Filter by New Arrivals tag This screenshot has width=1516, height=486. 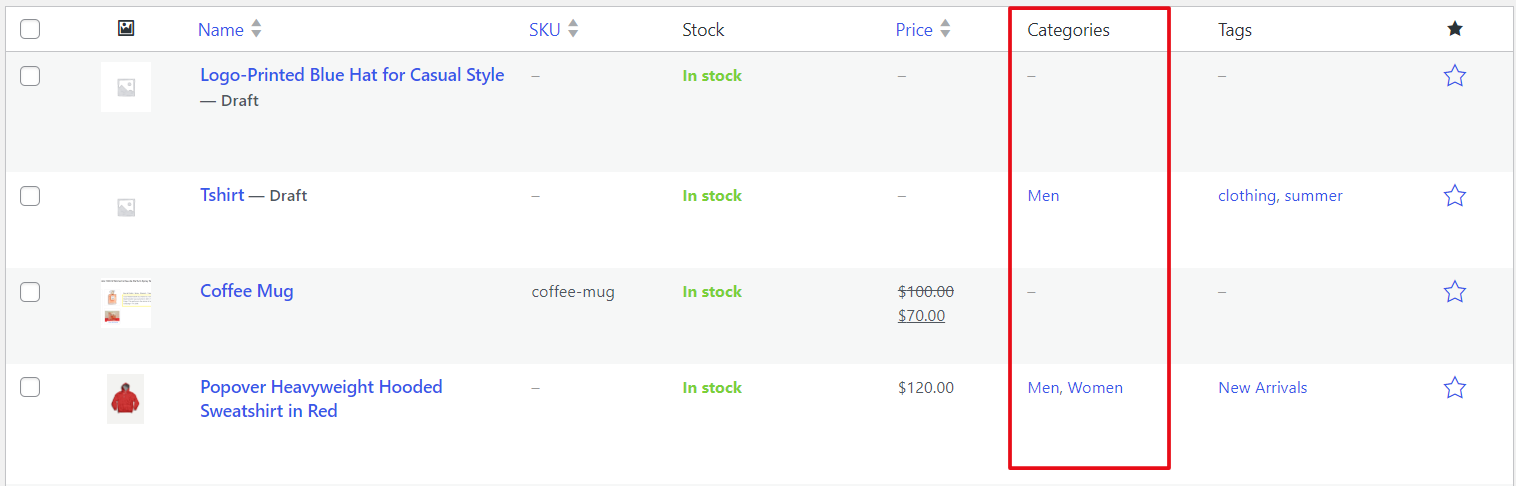(x=1262, y=388)
